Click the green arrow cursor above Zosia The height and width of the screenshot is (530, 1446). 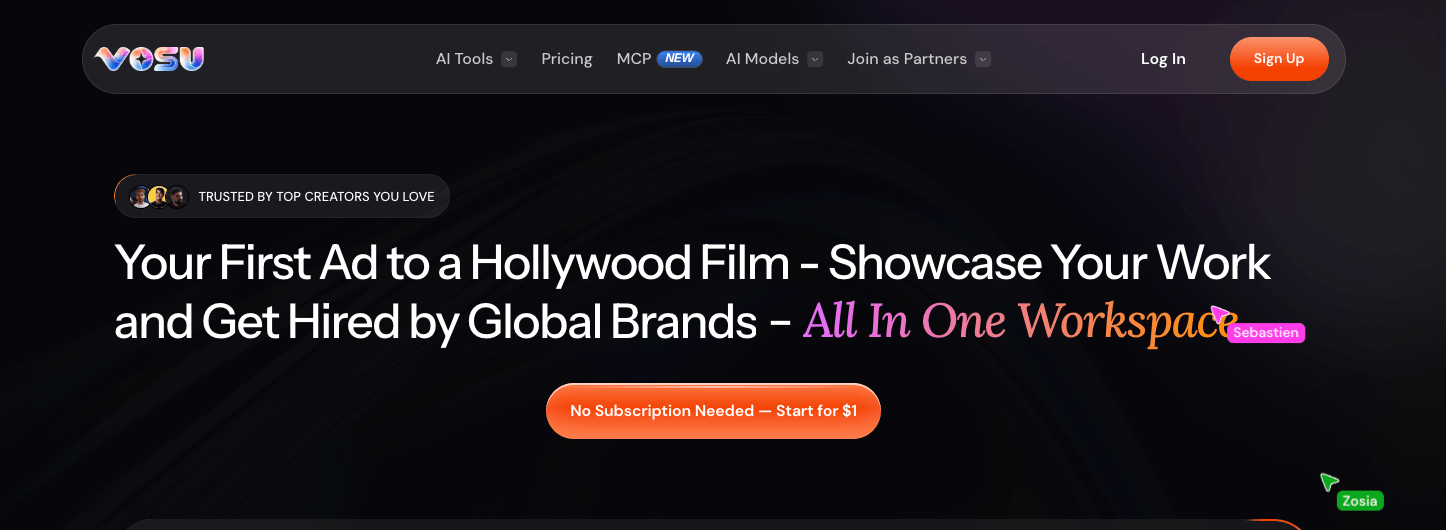(1328, 482)
